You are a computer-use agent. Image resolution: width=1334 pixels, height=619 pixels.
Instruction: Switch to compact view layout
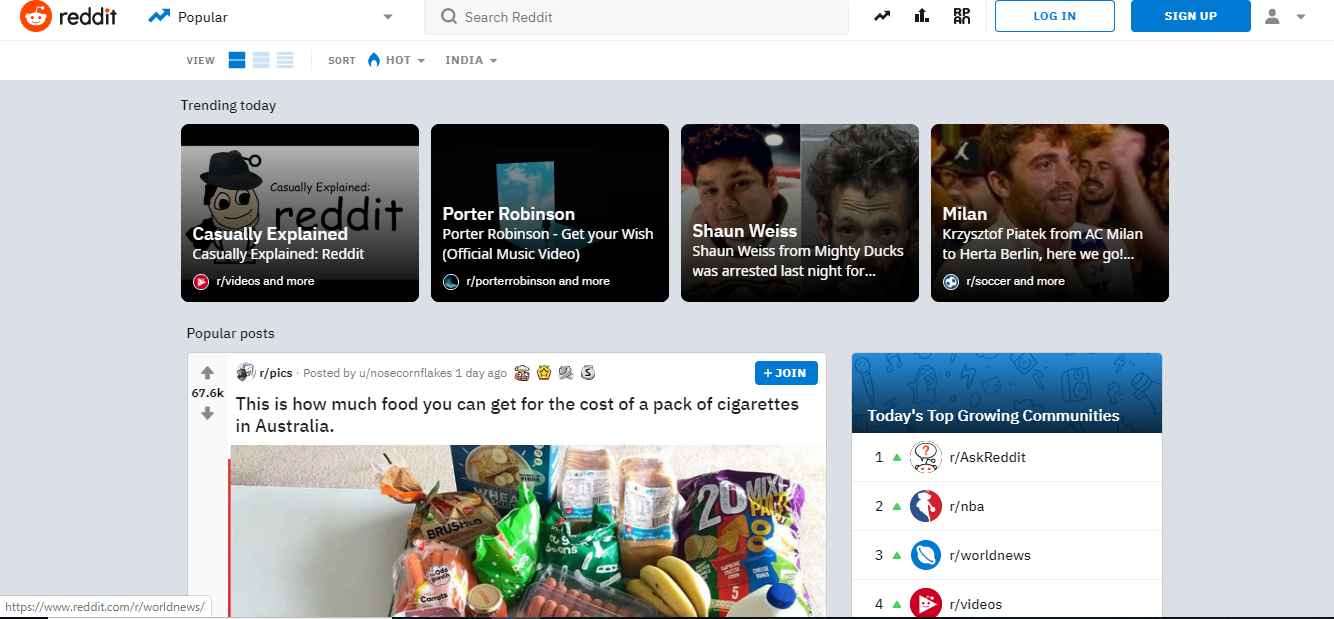coord(285,60)
